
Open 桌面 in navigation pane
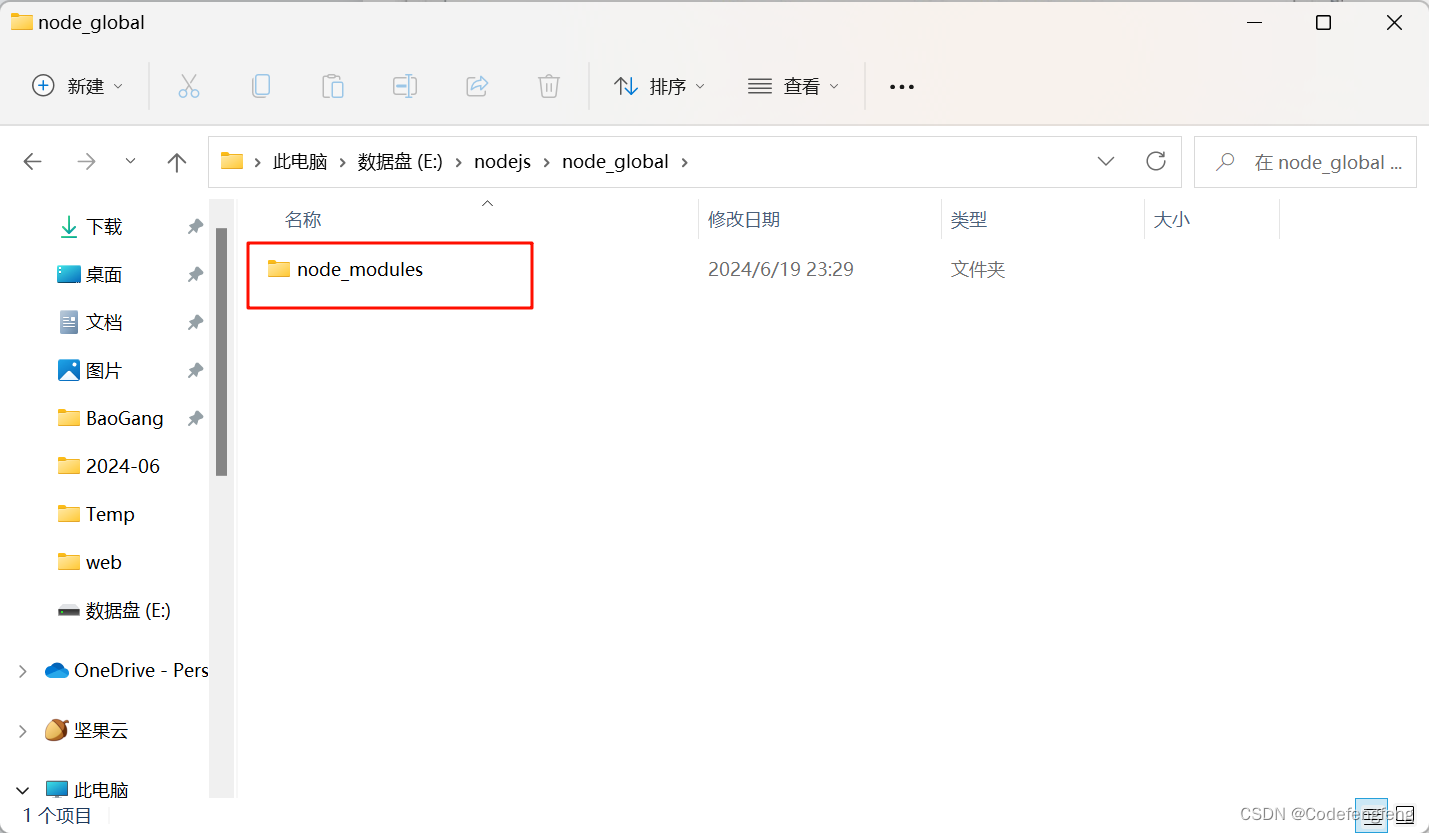(104, 274)
